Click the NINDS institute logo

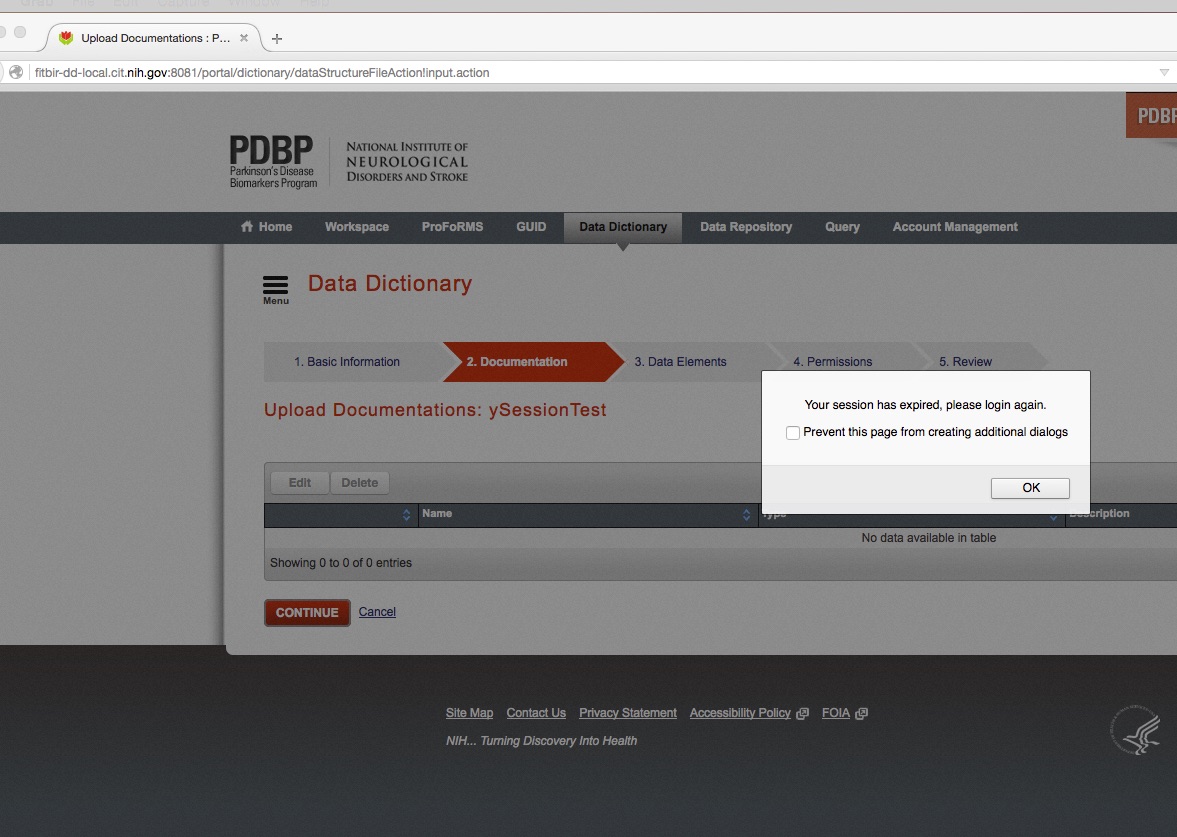(x=407, y=161)
